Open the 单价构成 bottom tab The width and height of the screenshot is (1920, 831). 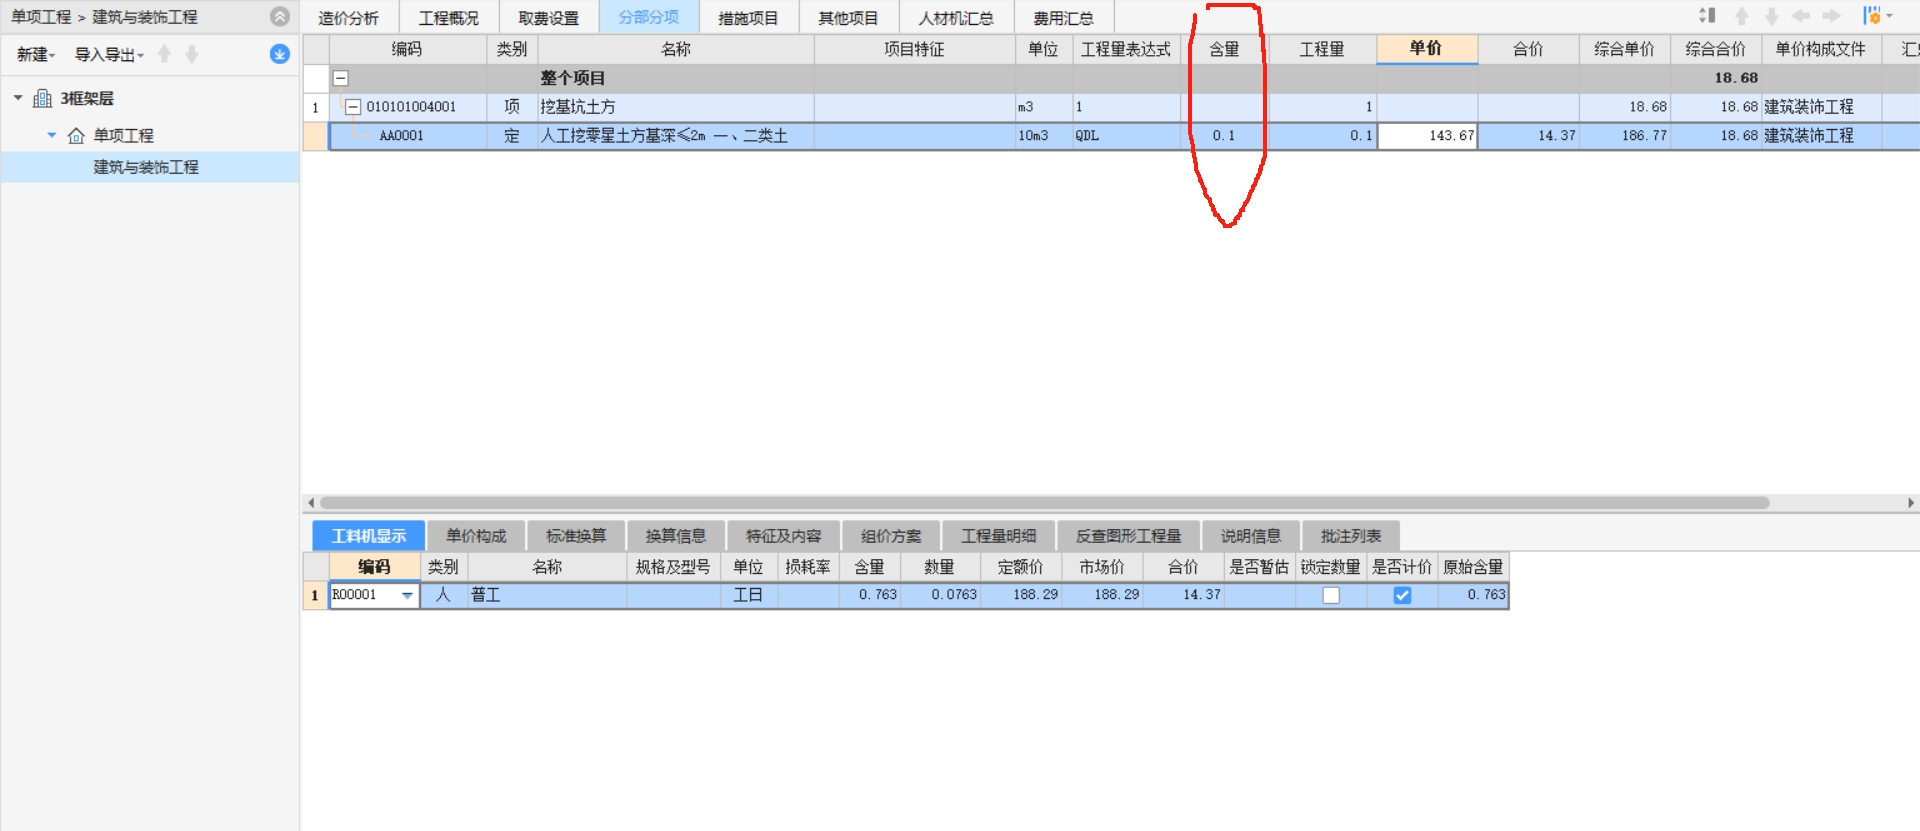point(476,536)
